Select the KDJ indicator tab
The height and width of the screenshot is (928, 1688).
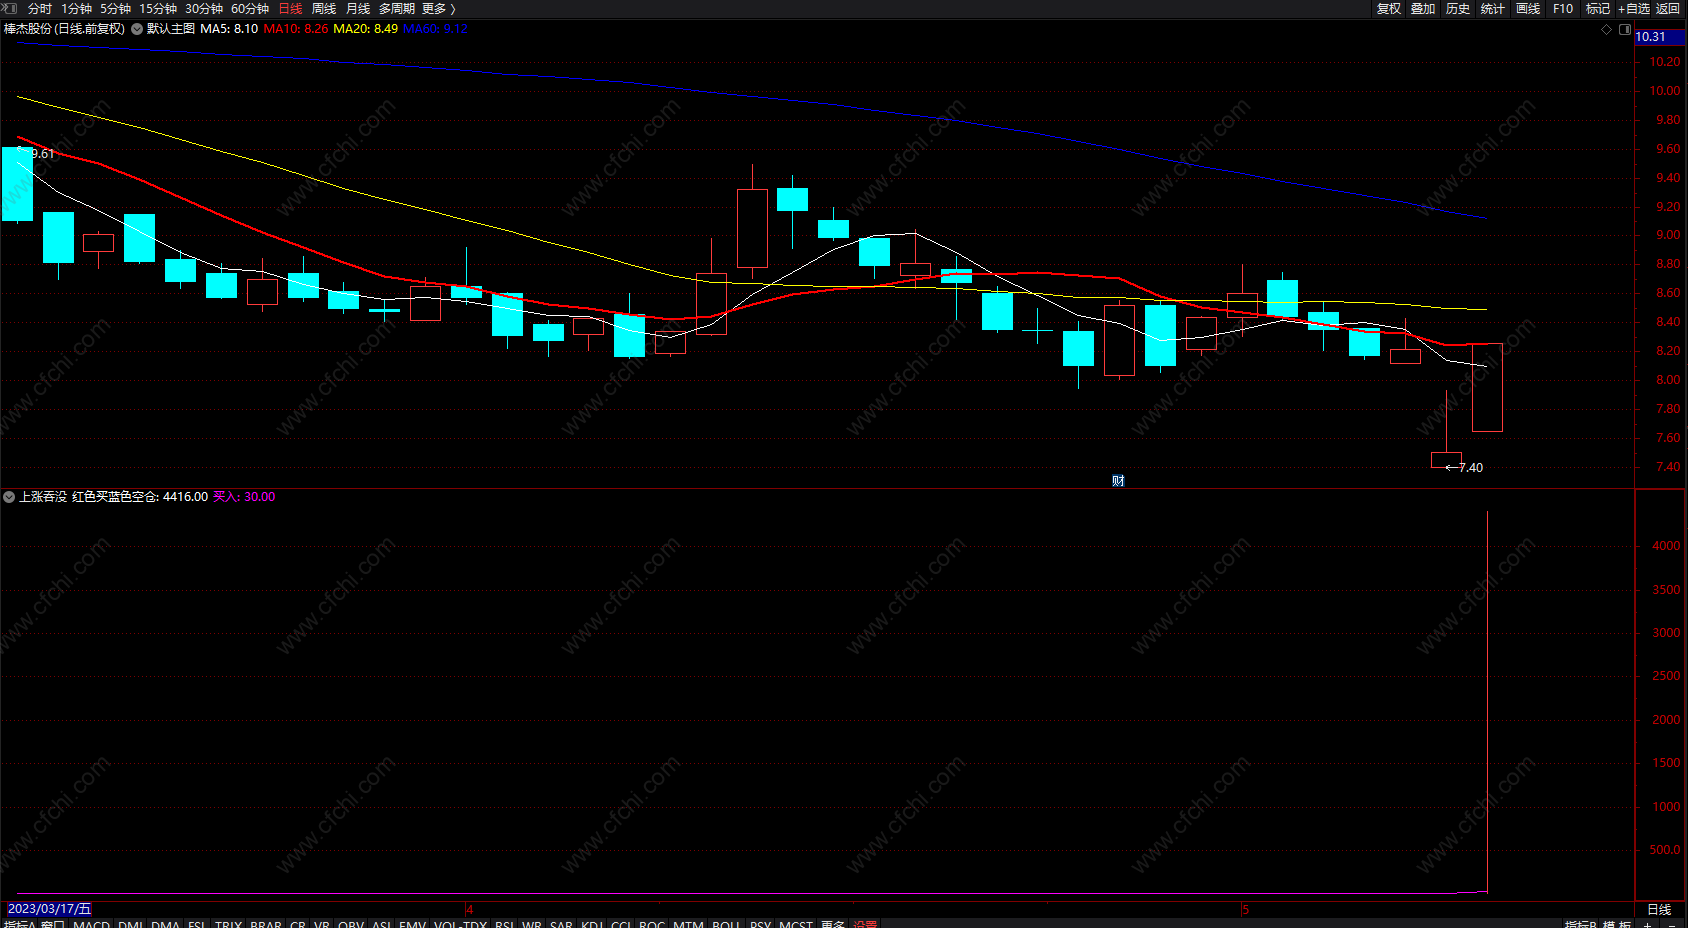coord(591,924)
